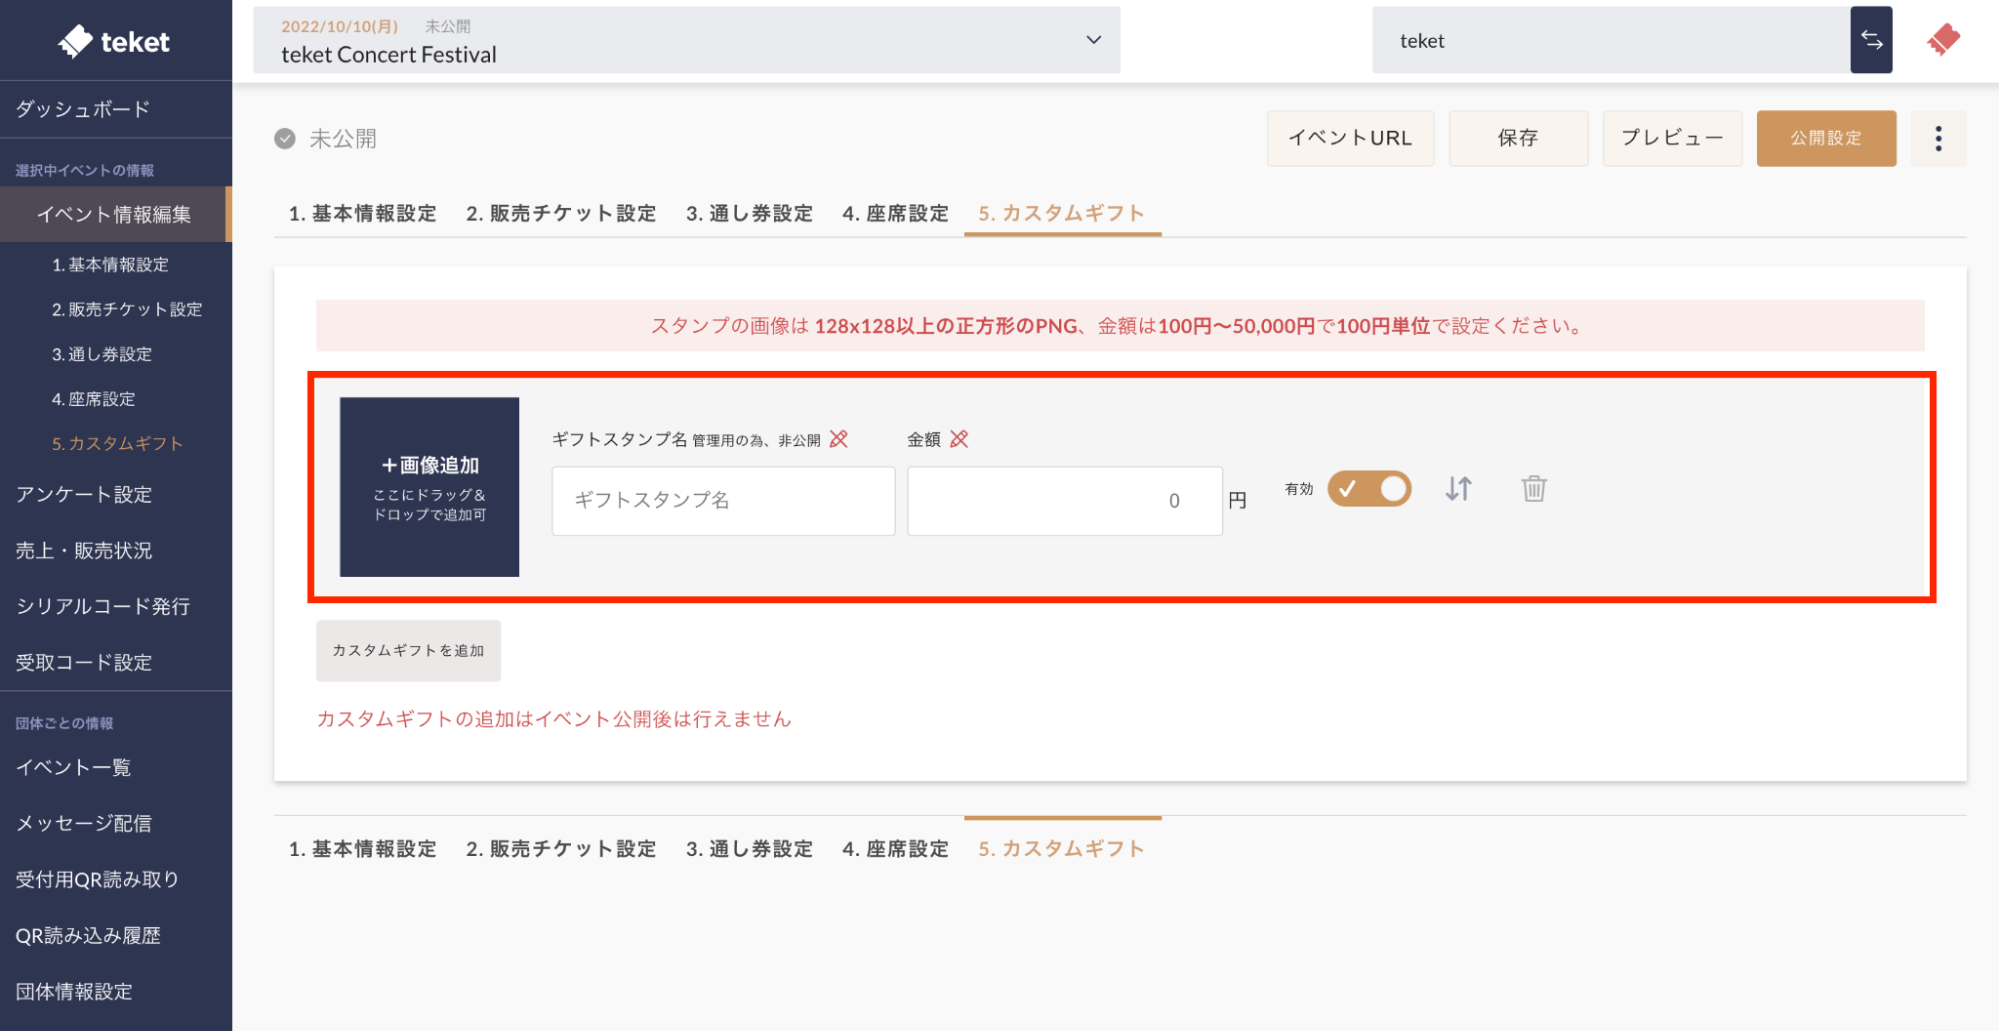Click the pencil icon beside ギフトスタンプ名

point(839,439)
